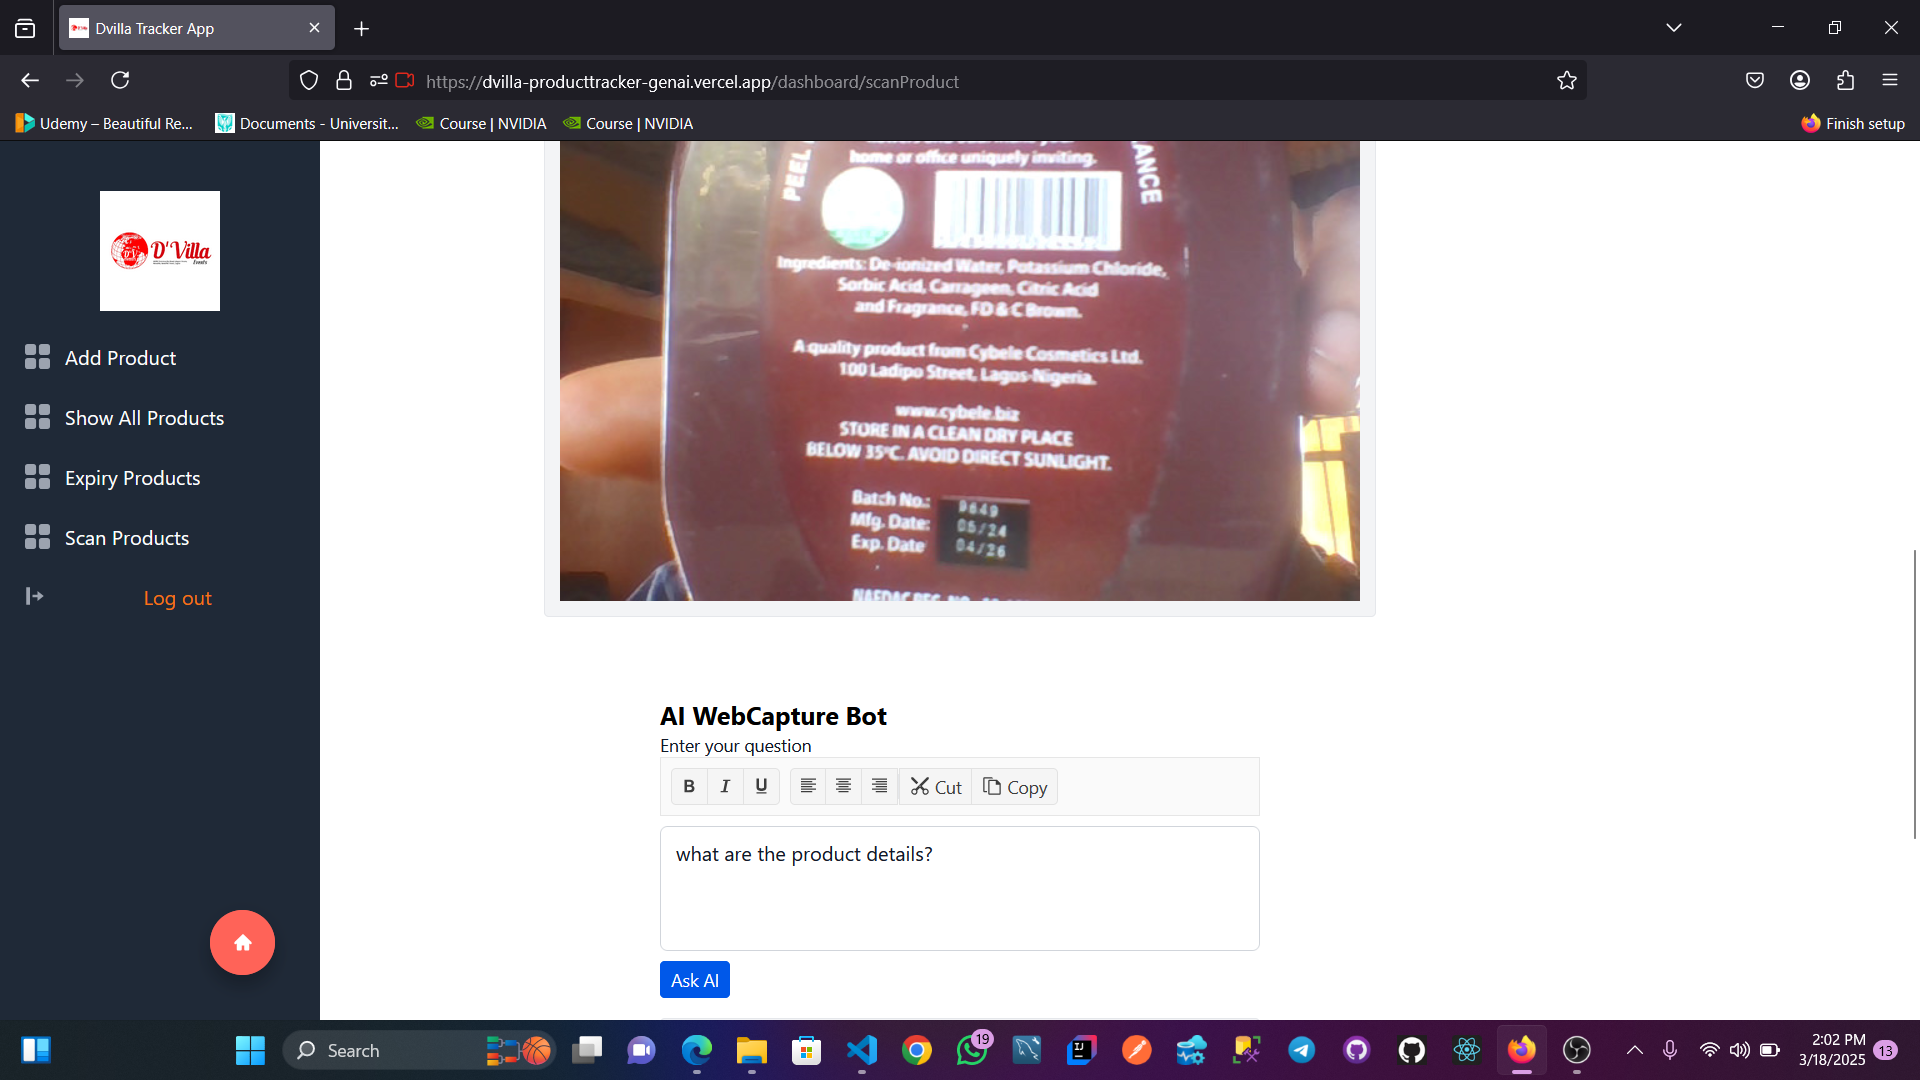Open the Windows Start menu
The width and height of the screenshot is (1920, 1080).
pyautogui.click(x=250, y=1050)
